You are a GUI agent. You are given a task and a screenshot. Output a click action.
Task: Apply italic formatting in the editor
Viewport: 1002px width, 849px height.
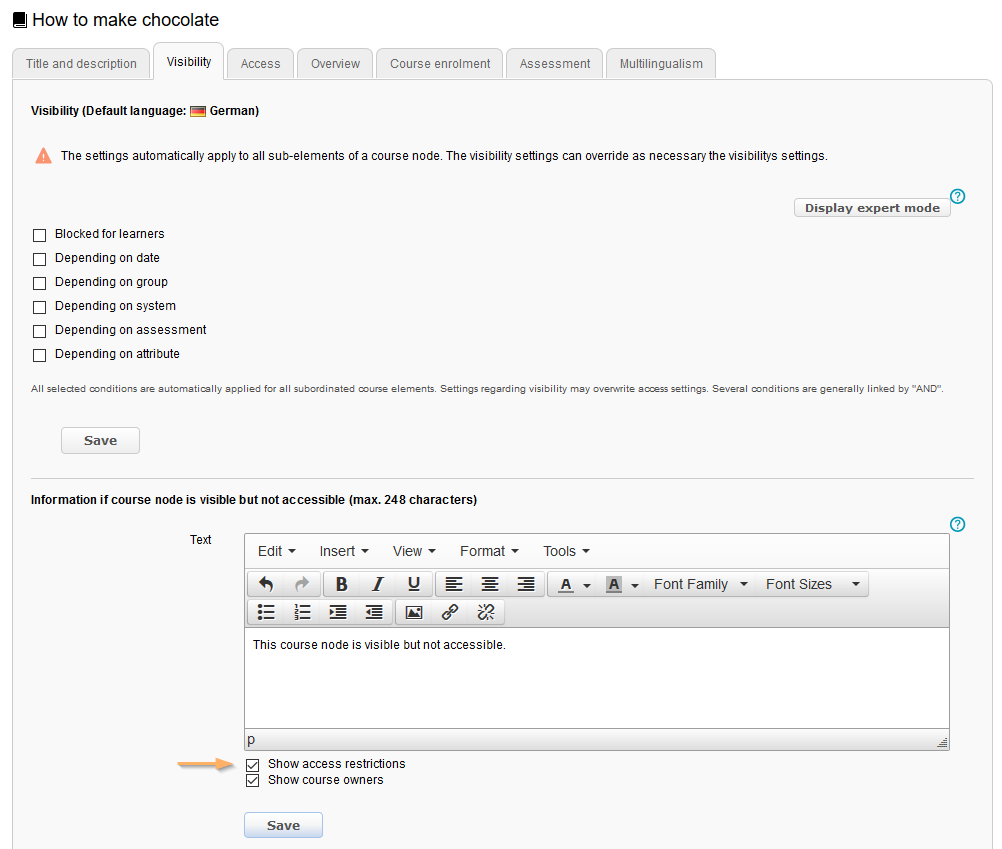click(x=377, y=584)
